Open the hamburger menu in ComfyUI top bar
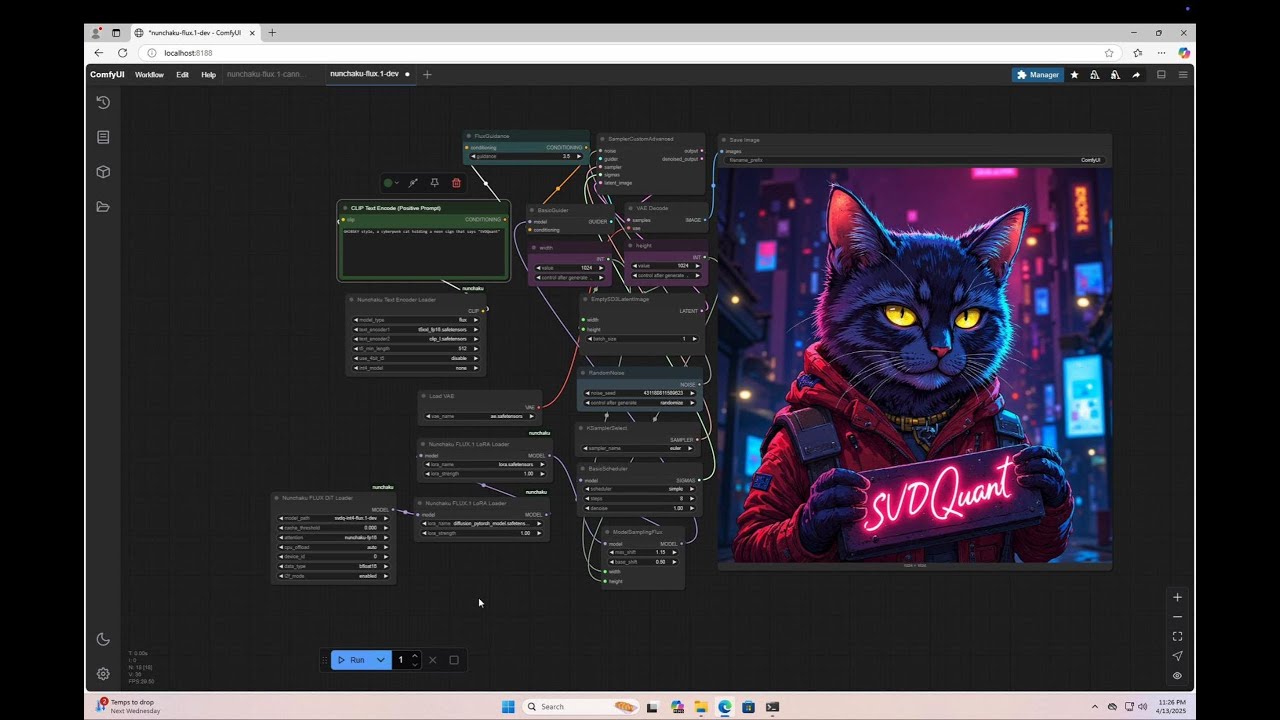 coord(1183,74)
